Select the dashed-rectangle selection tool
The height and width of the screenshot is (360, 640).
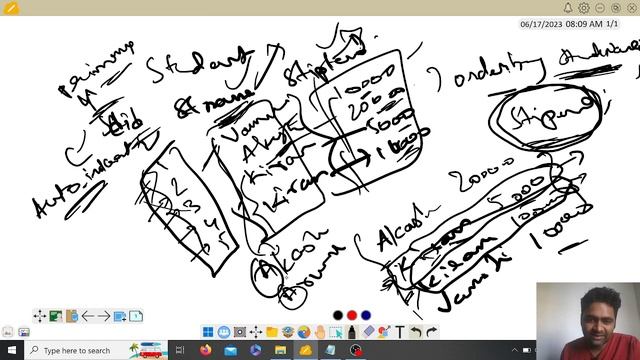(336, 332)
